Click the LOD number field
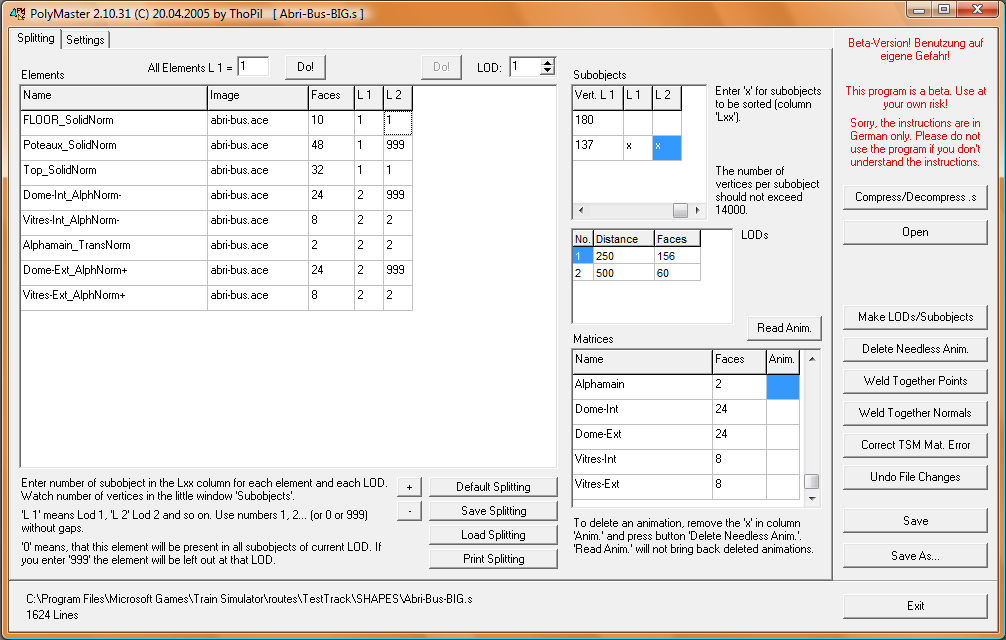The height and width of the screenshot is (640, 1006). tap(525, 66)
